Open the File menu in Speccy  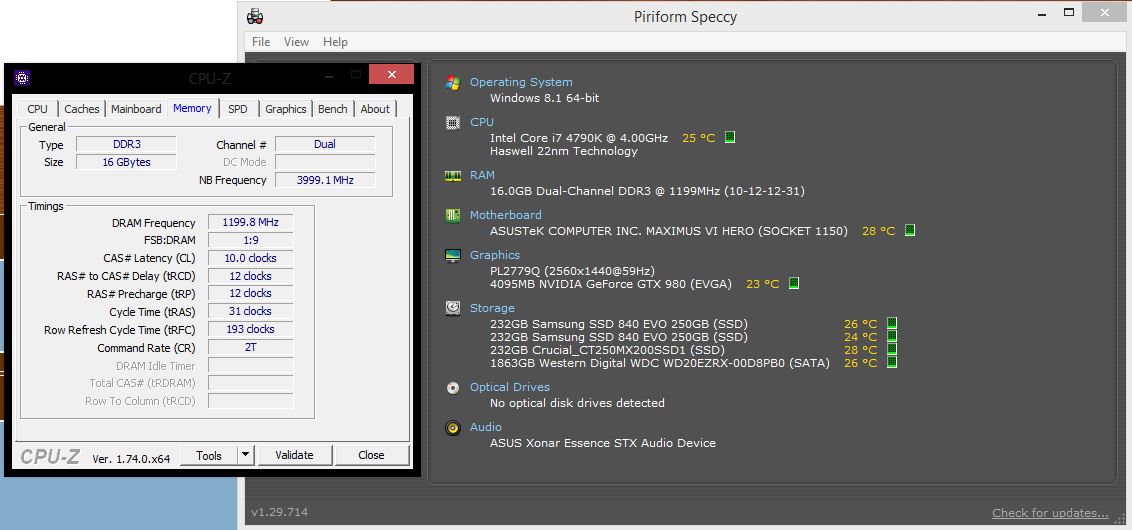click(261, 42)
